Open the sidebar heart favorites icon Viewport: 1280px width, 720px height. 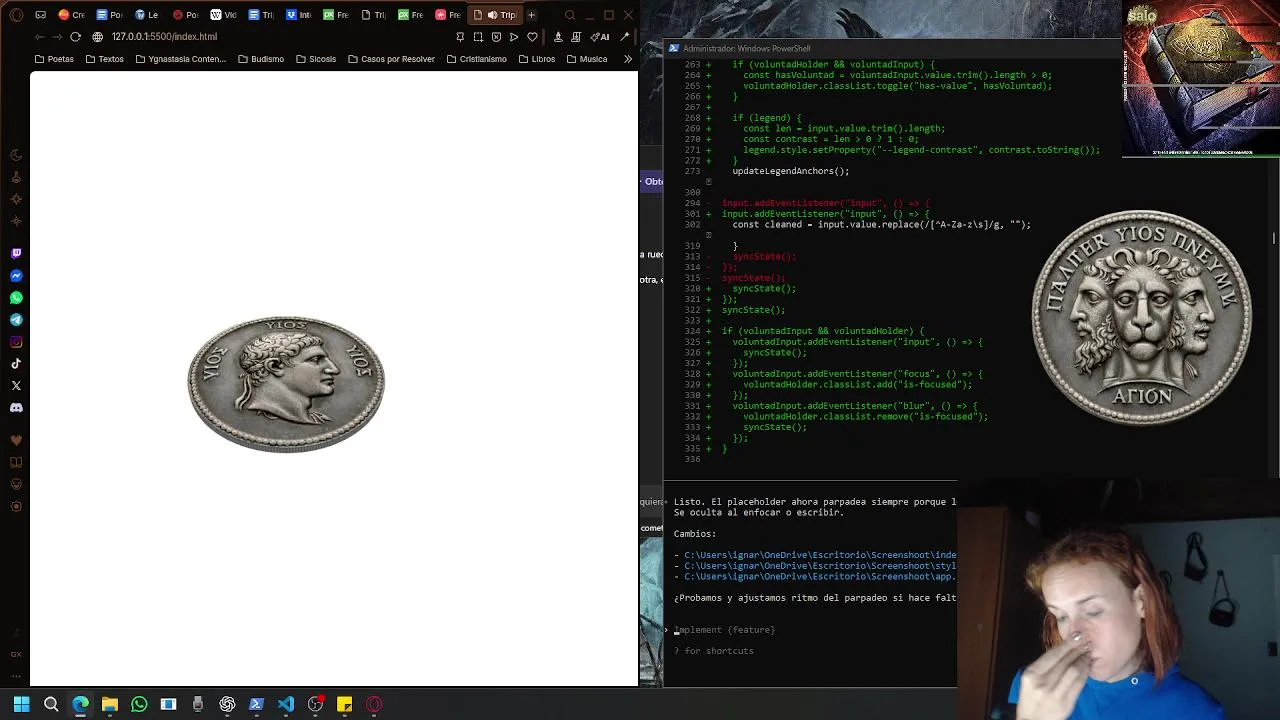[16, 440]
